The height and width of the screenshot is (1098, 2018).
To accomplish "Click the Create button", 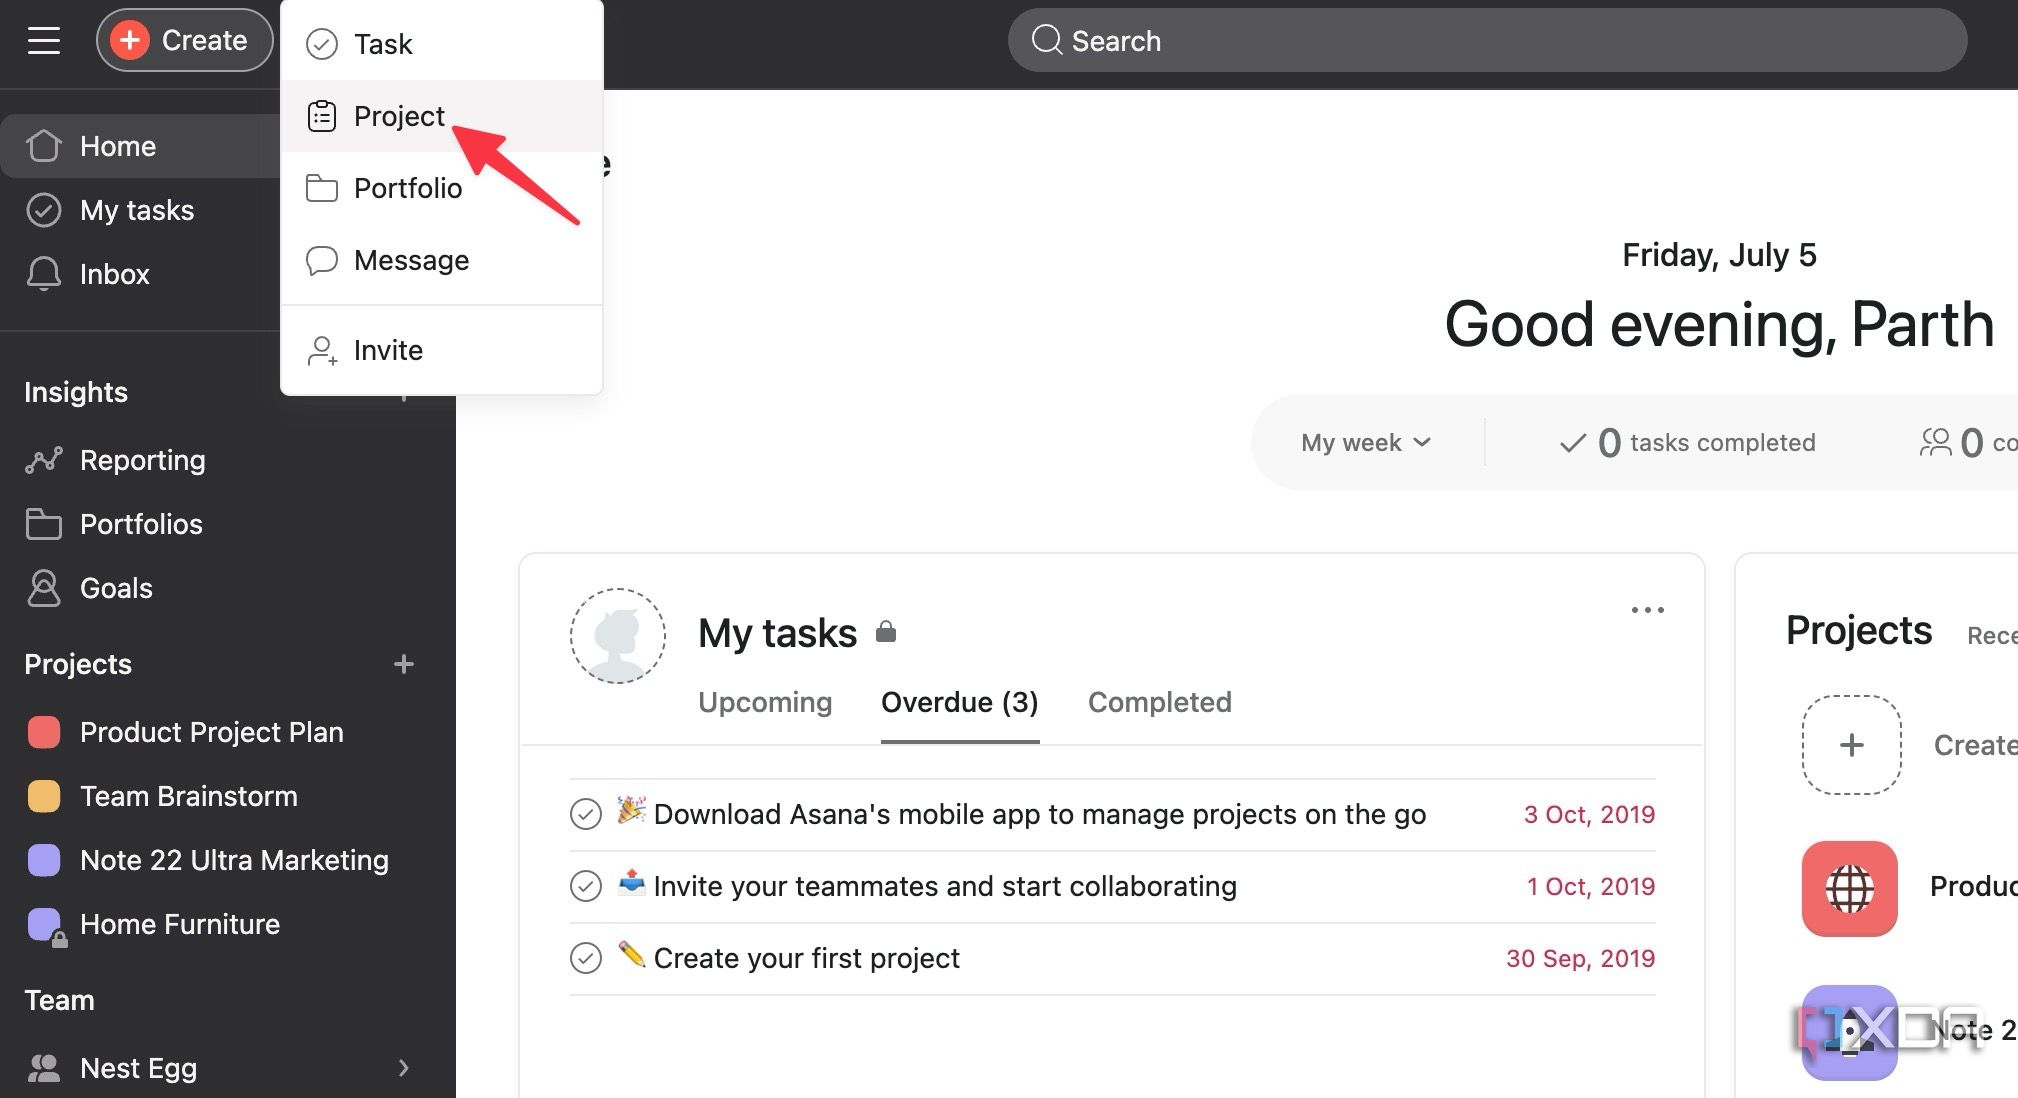I will (184, 40).
